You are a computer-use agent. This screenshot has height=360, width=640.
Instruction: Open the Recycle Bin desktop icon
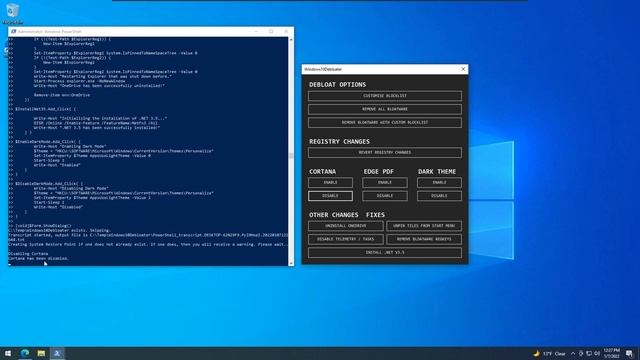(x=13, y=14)
